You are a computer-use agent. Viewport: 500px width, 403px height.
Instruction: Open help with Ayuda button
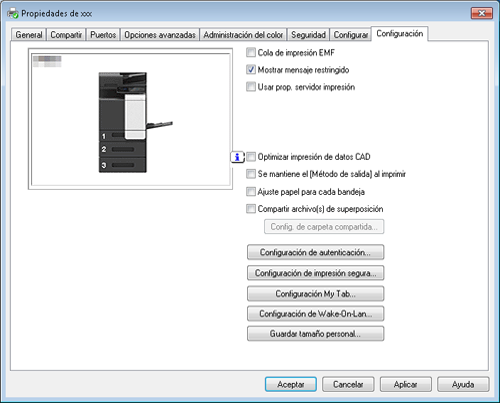click(x=463, y=384)
